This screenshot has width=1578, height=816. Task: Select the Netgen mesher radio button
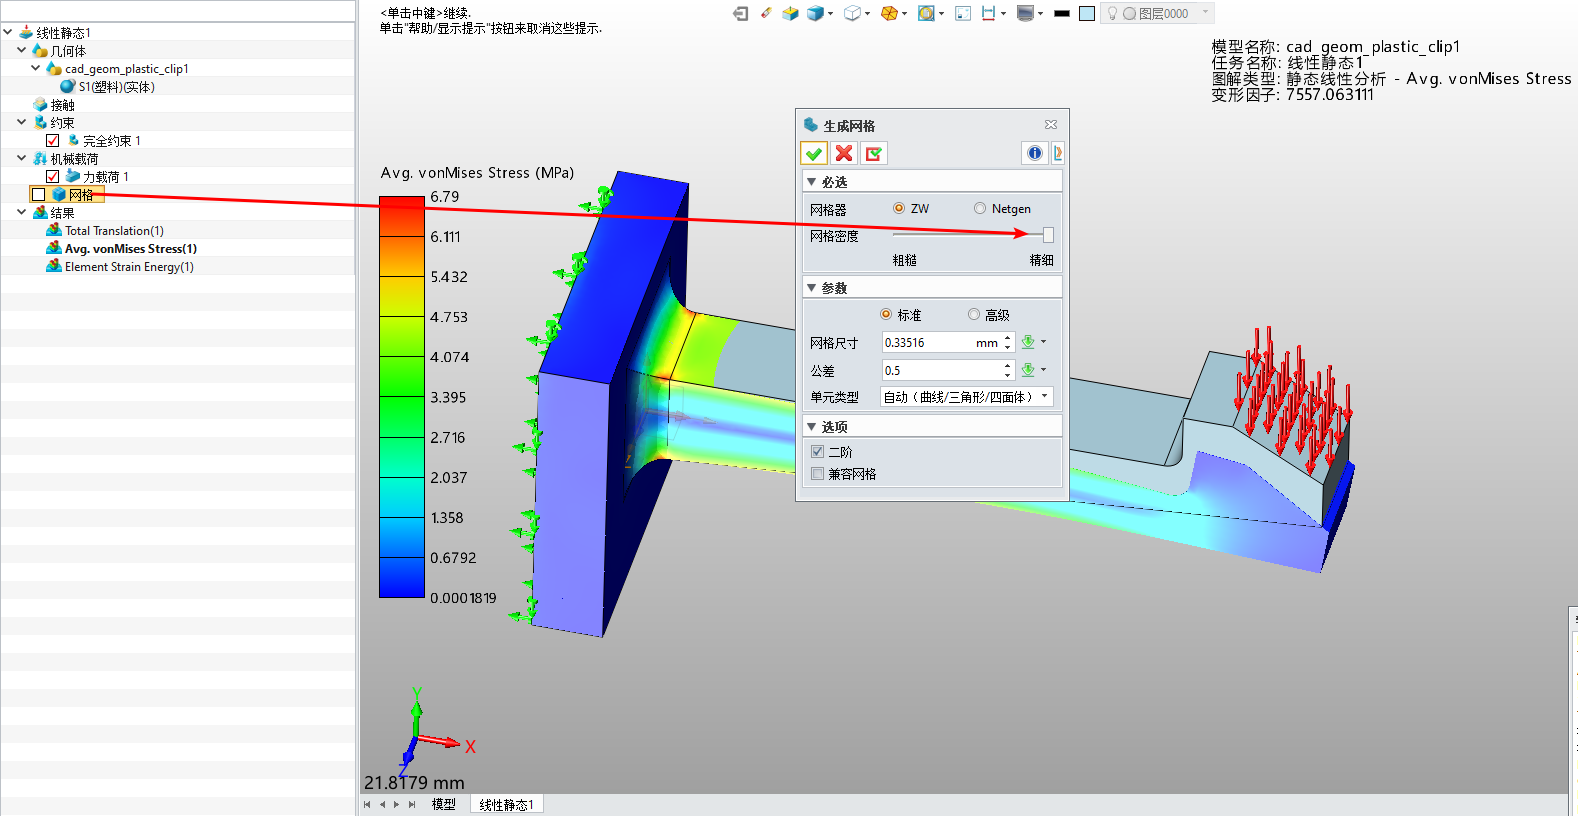(980, 208)
